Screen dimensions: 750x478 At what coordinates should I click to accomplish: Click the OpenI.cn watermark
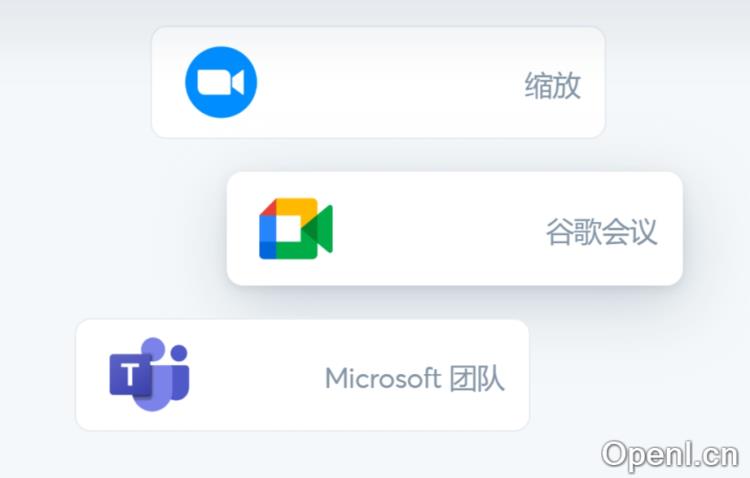click(670, 455)
